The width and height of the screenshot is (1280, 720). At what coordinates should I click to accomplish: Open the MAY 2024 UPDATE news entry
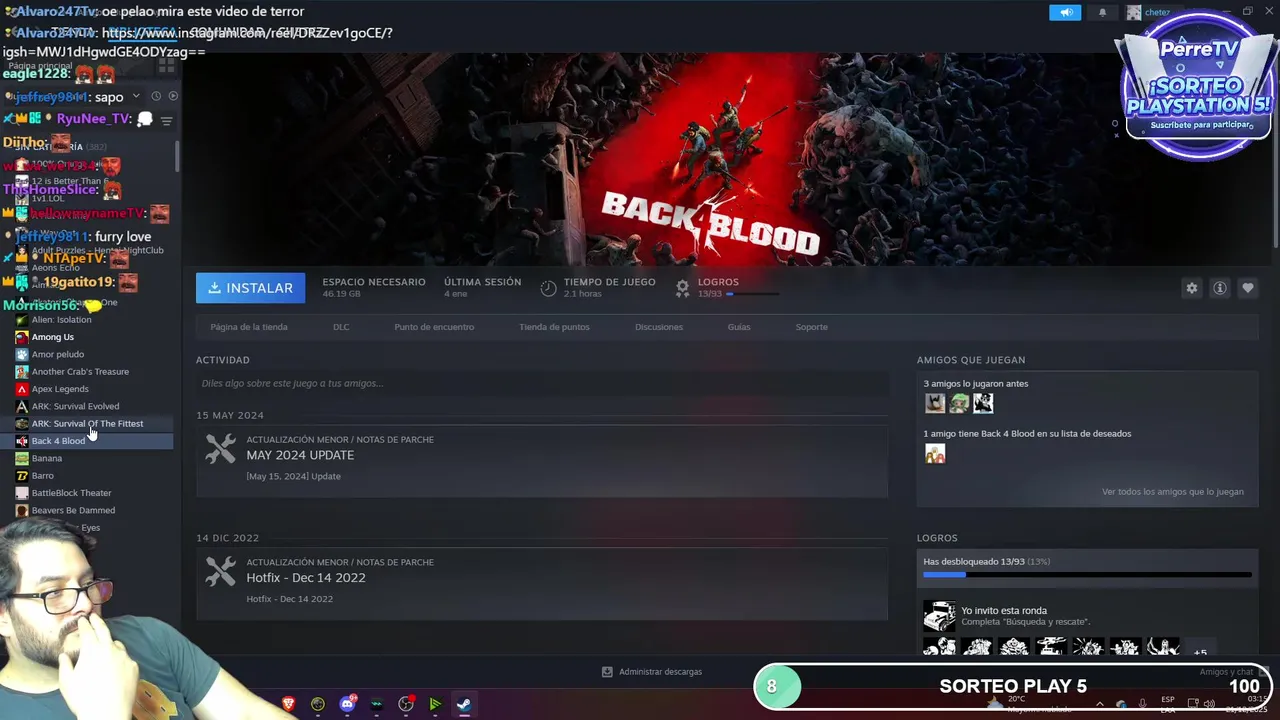click(x=542, y=461)
